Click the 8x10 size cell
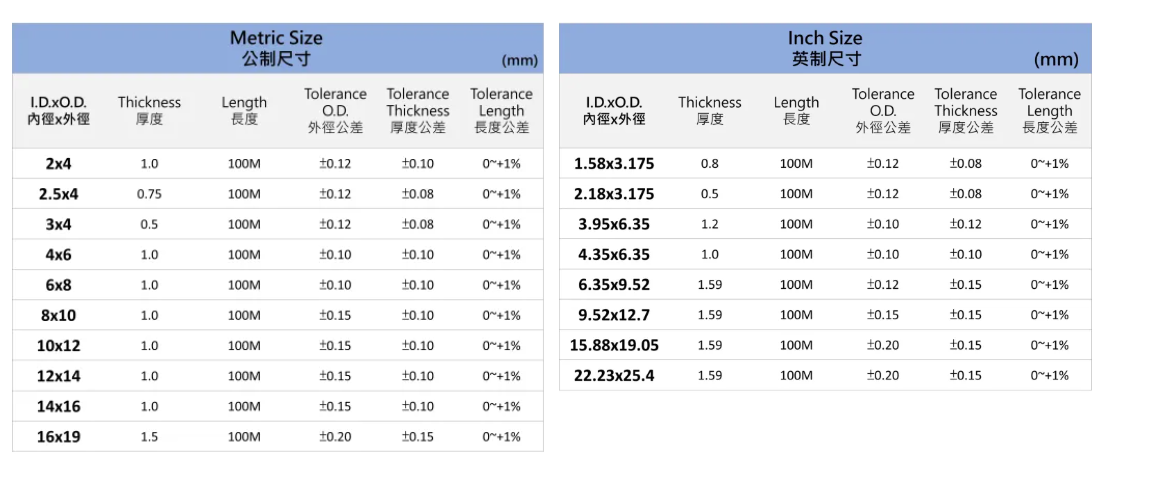The width and height of the screenshot is (1161, 495). 59,315
